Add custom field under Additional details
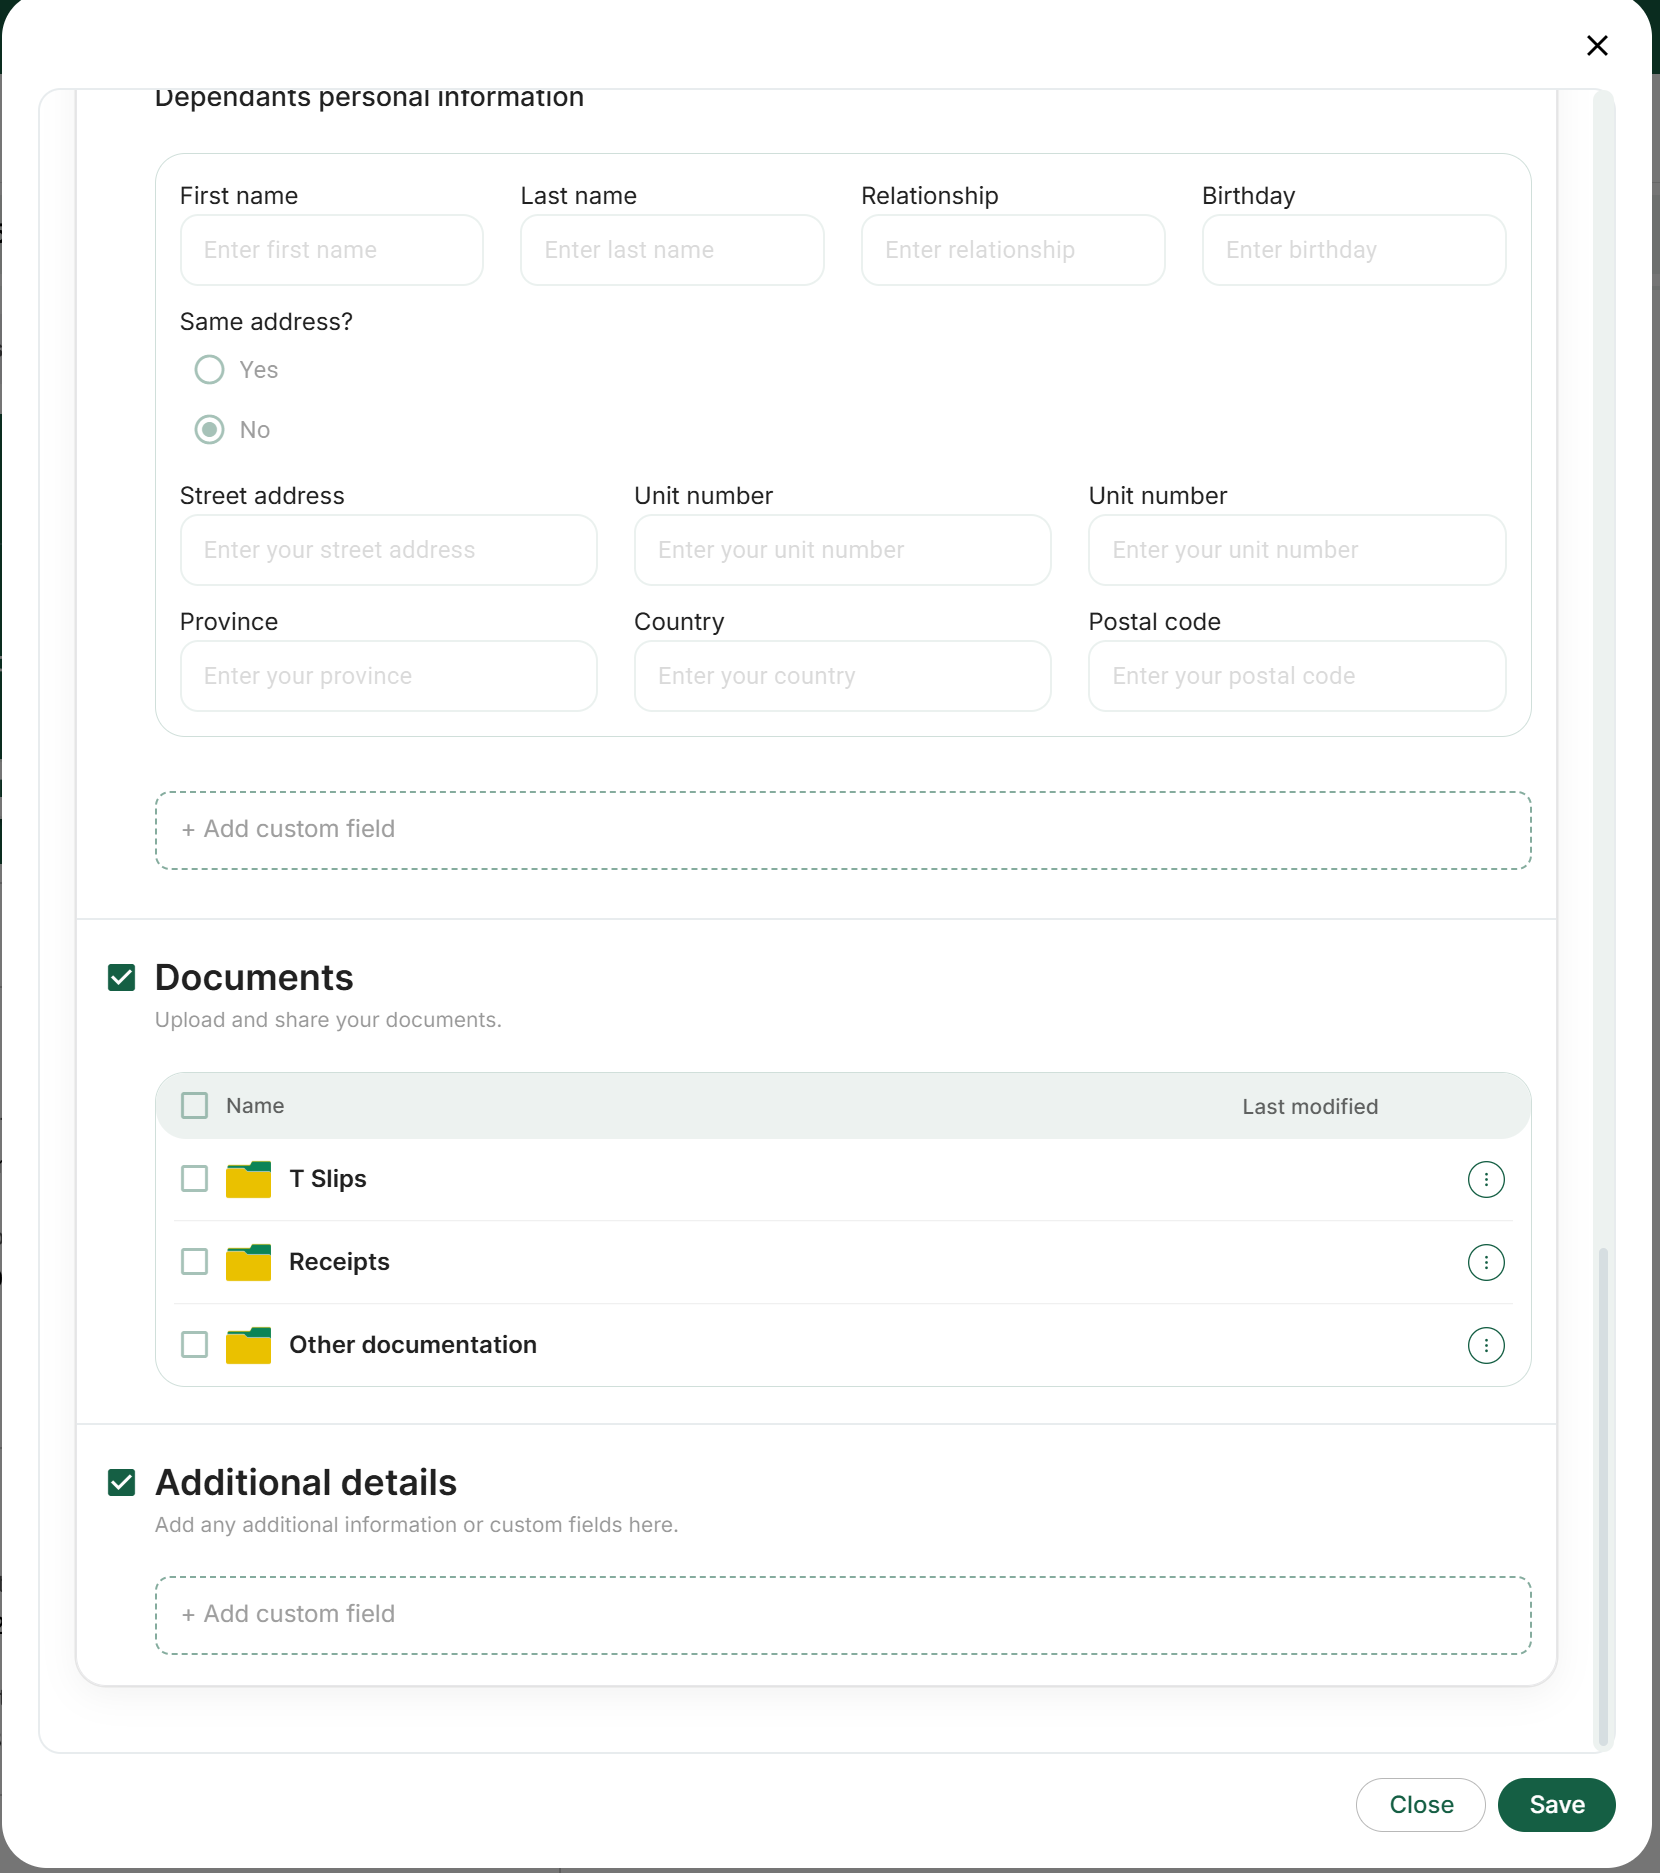The image size is (1660, 1873). pos(842,1615)
